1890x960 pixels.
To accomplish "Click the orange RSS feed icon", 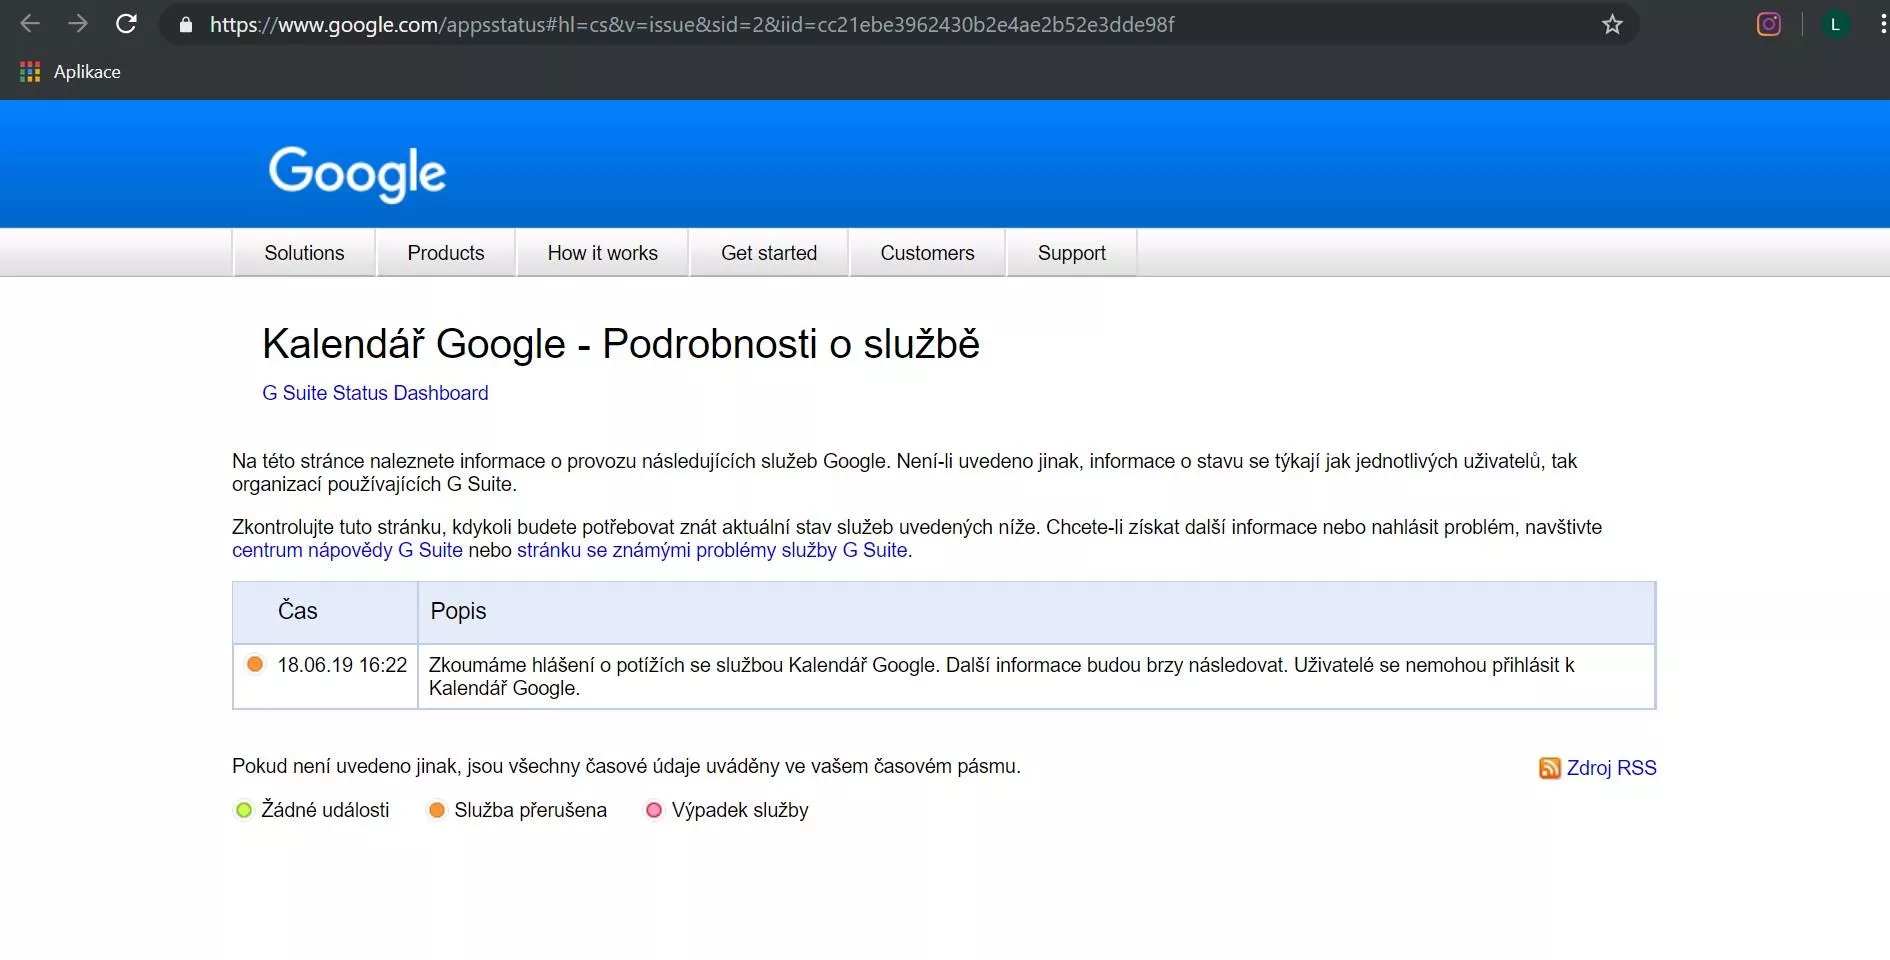I will pyautogui.click(x=1549, y=768).
